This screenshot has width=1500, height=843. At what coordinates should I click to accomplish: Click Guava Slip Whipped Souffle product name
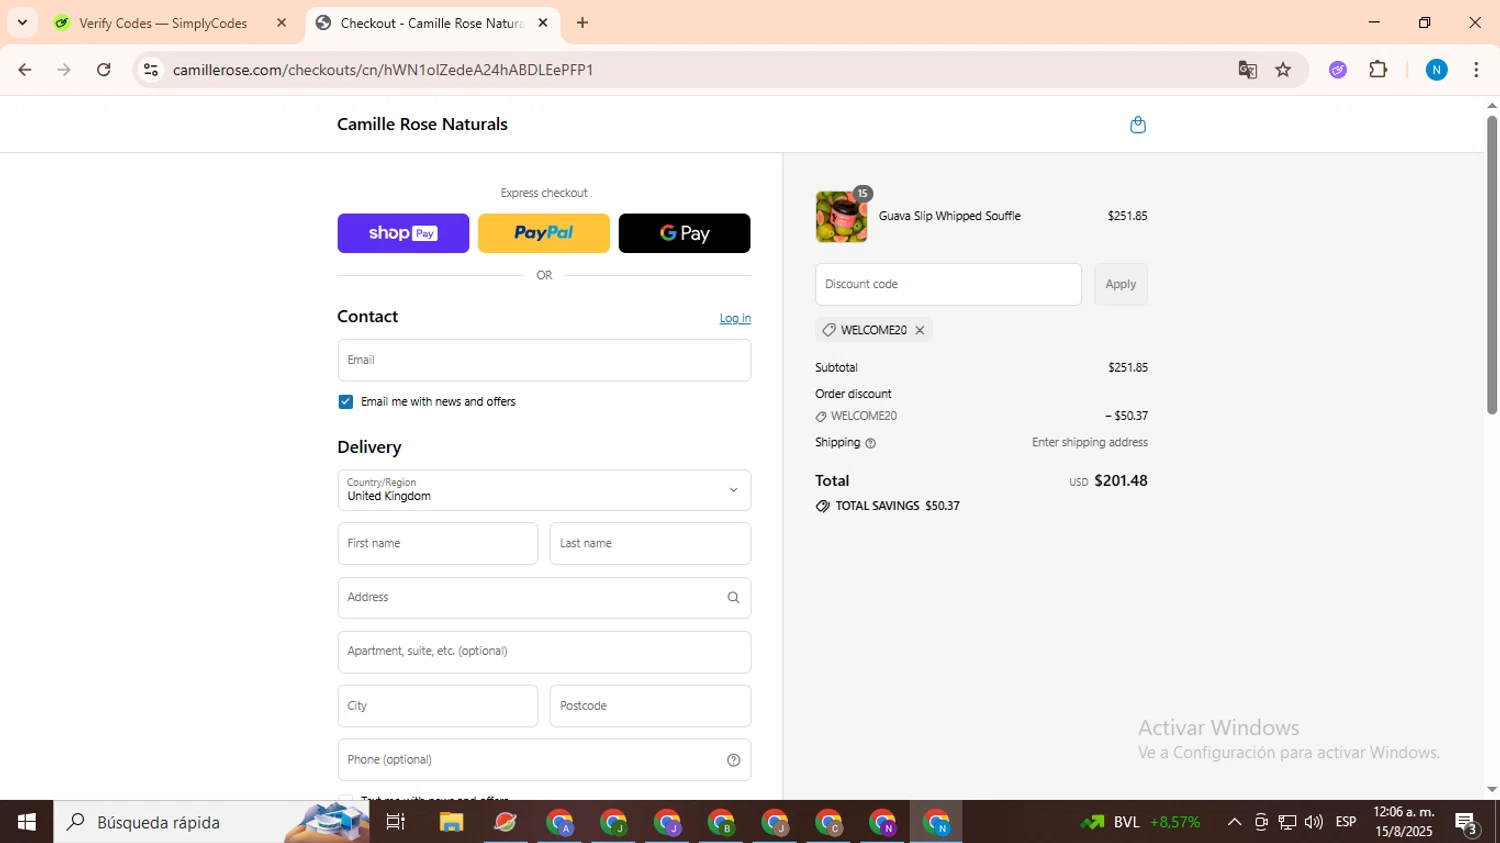[x=950, y=216]
